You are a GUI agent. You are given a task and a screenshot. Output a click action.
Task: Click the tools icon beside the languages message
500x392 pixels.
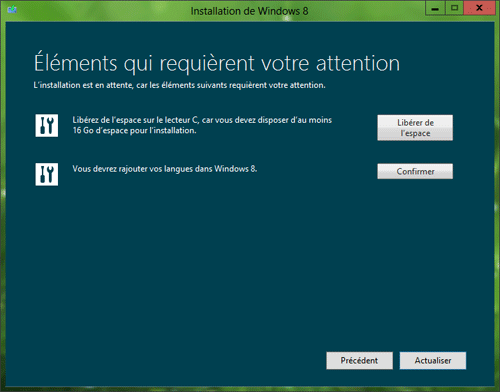click(x=47, y=174)
